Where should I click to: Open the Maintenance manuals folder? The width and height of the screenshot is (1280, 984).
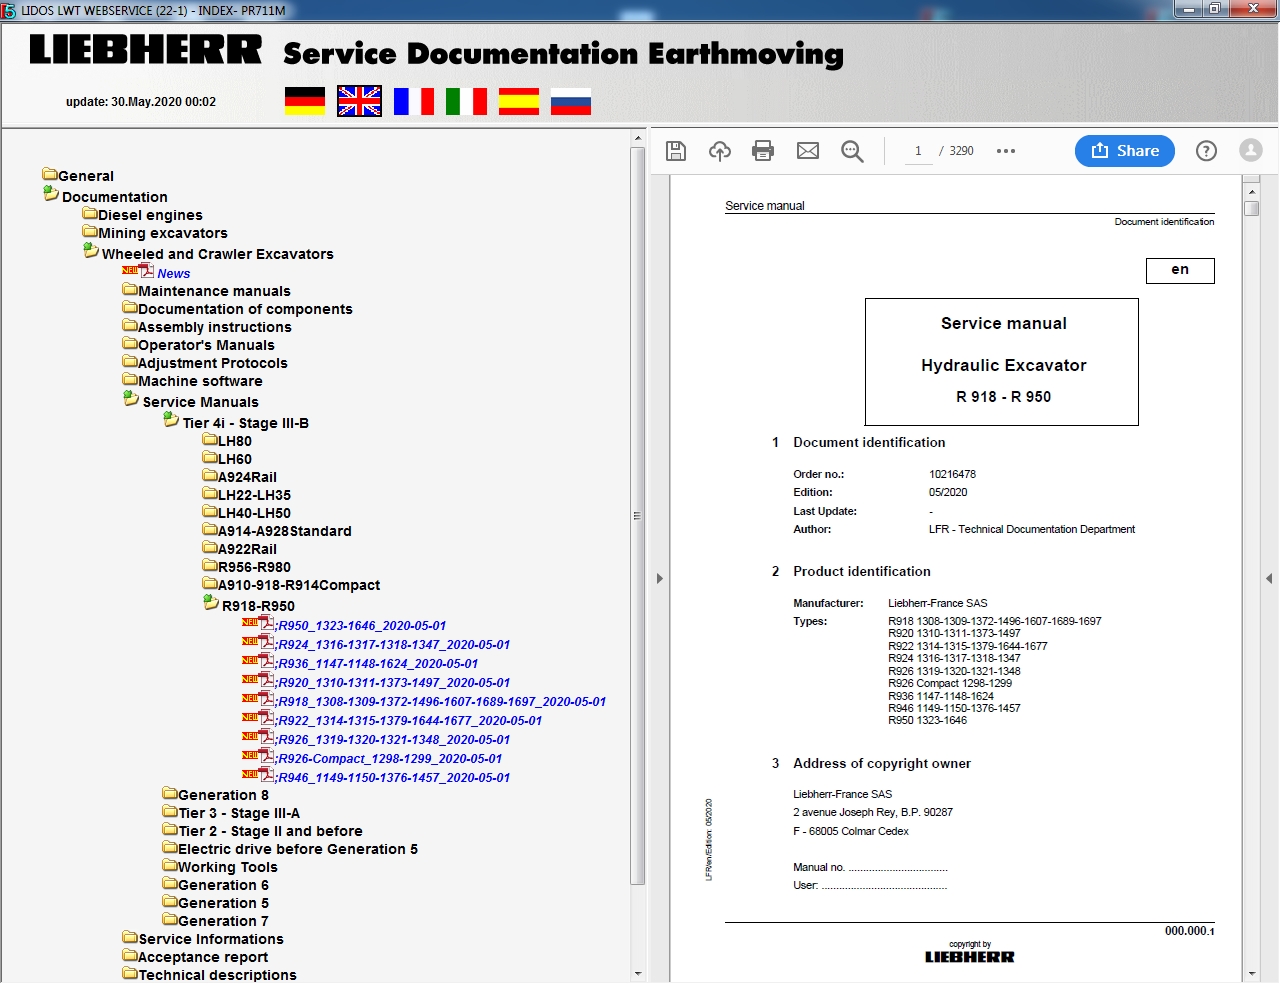[x=207, y=290]
